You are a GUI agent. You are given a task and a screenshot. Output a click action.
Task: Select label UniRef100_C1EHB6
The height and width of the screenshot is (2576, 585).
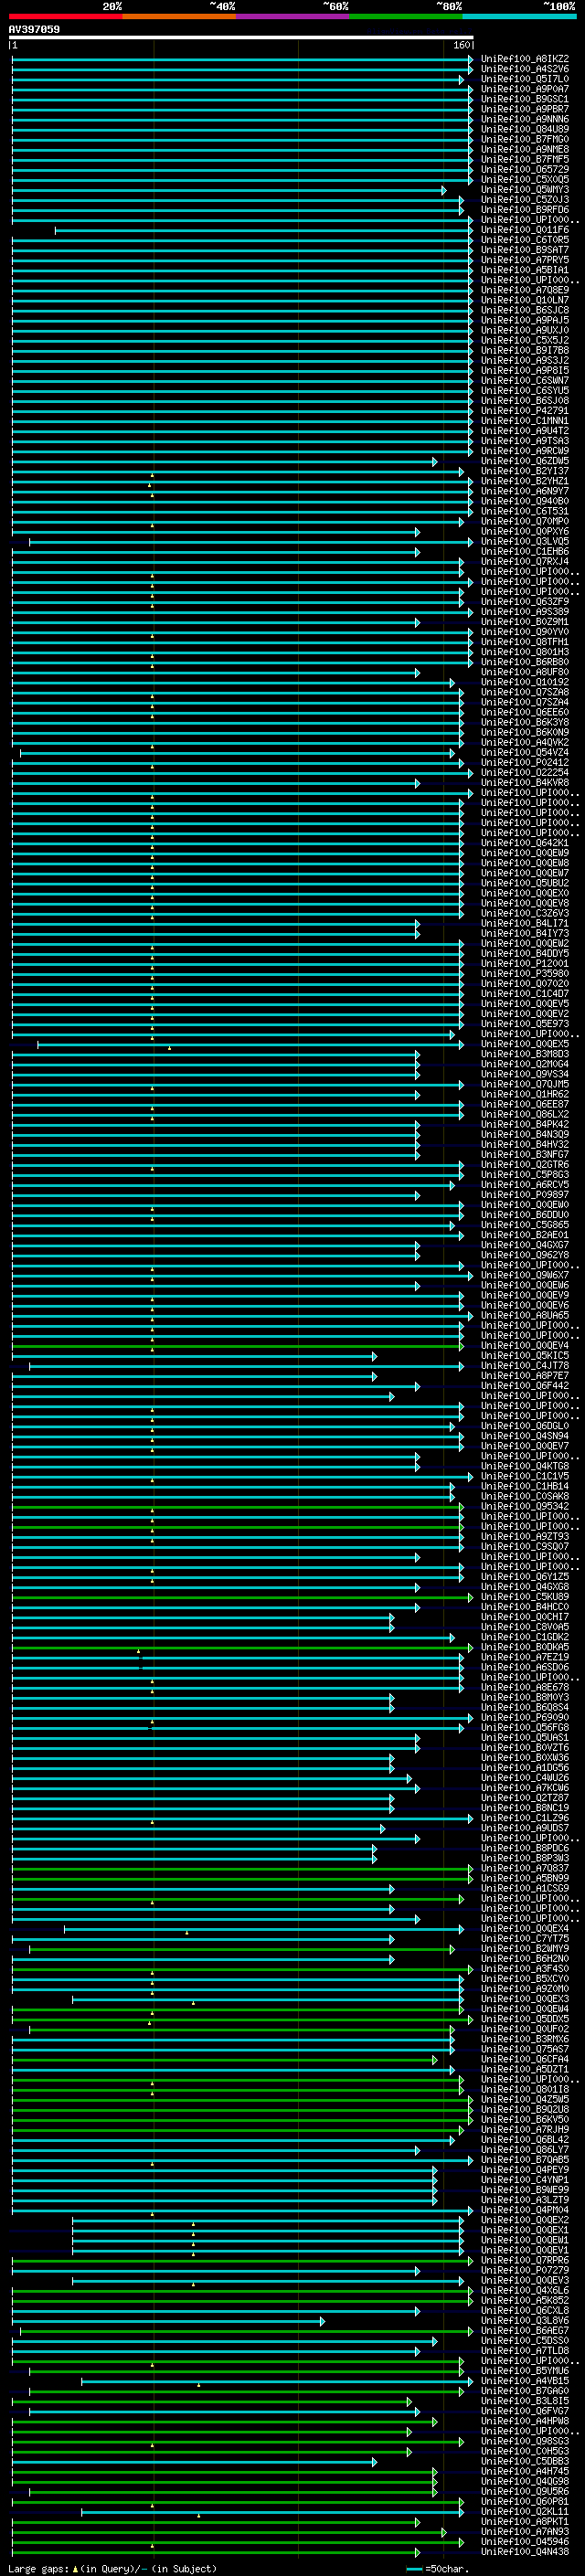[x=525, y=551]
